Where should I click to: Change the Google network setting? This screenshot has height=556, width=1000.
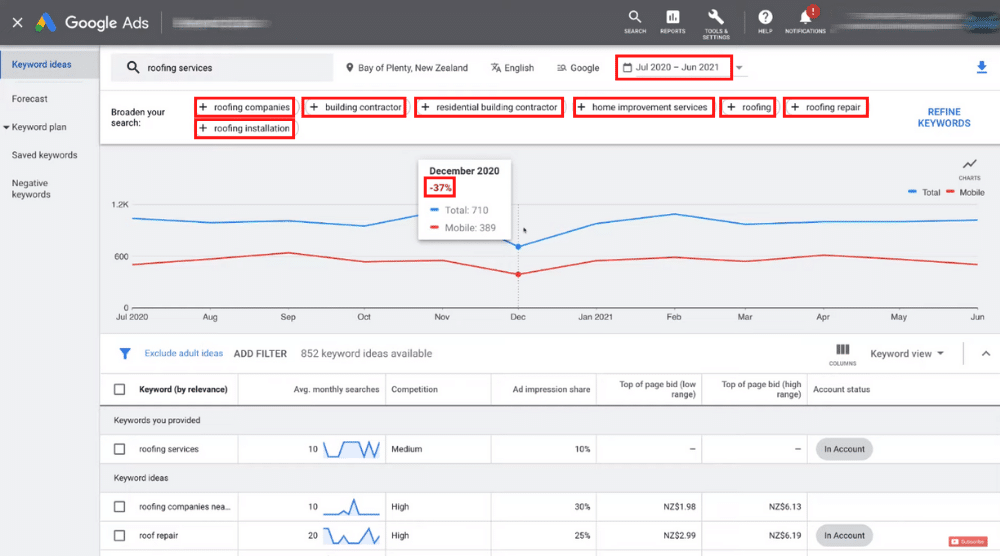pyautogui.click(x=578, y=68)
